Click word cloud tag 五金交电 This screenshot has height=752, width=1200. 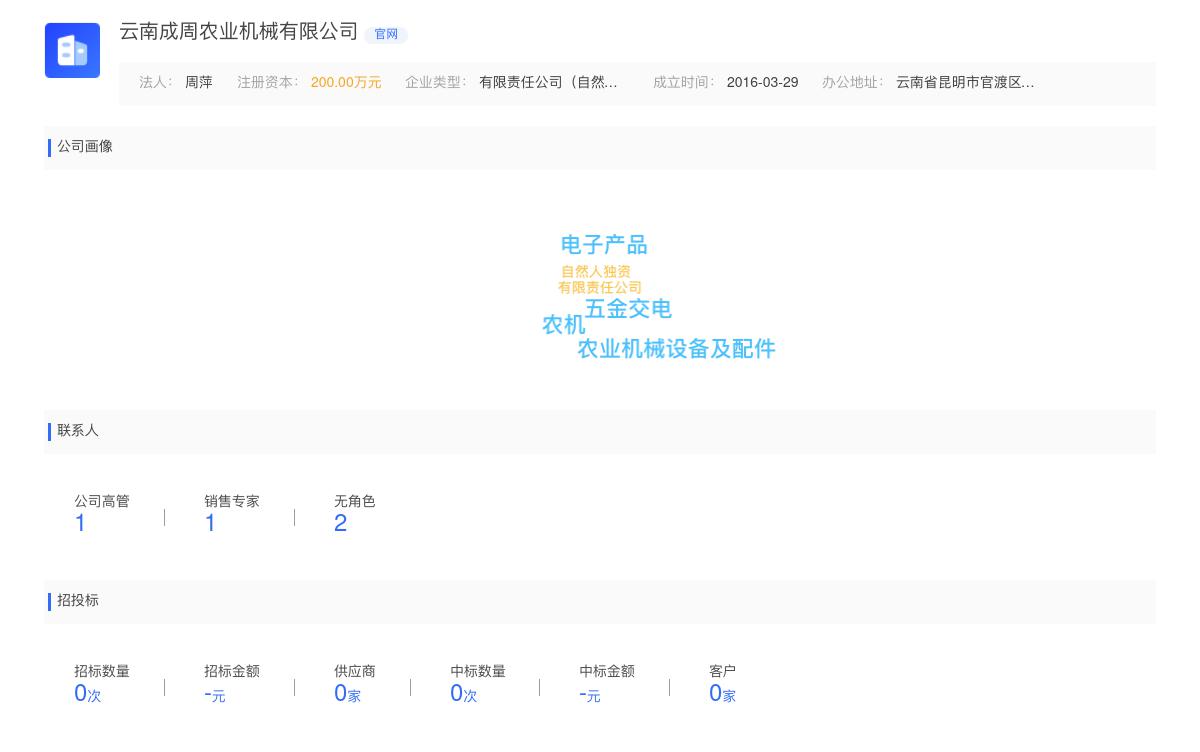pyautogui.click(x=628, y=309)
